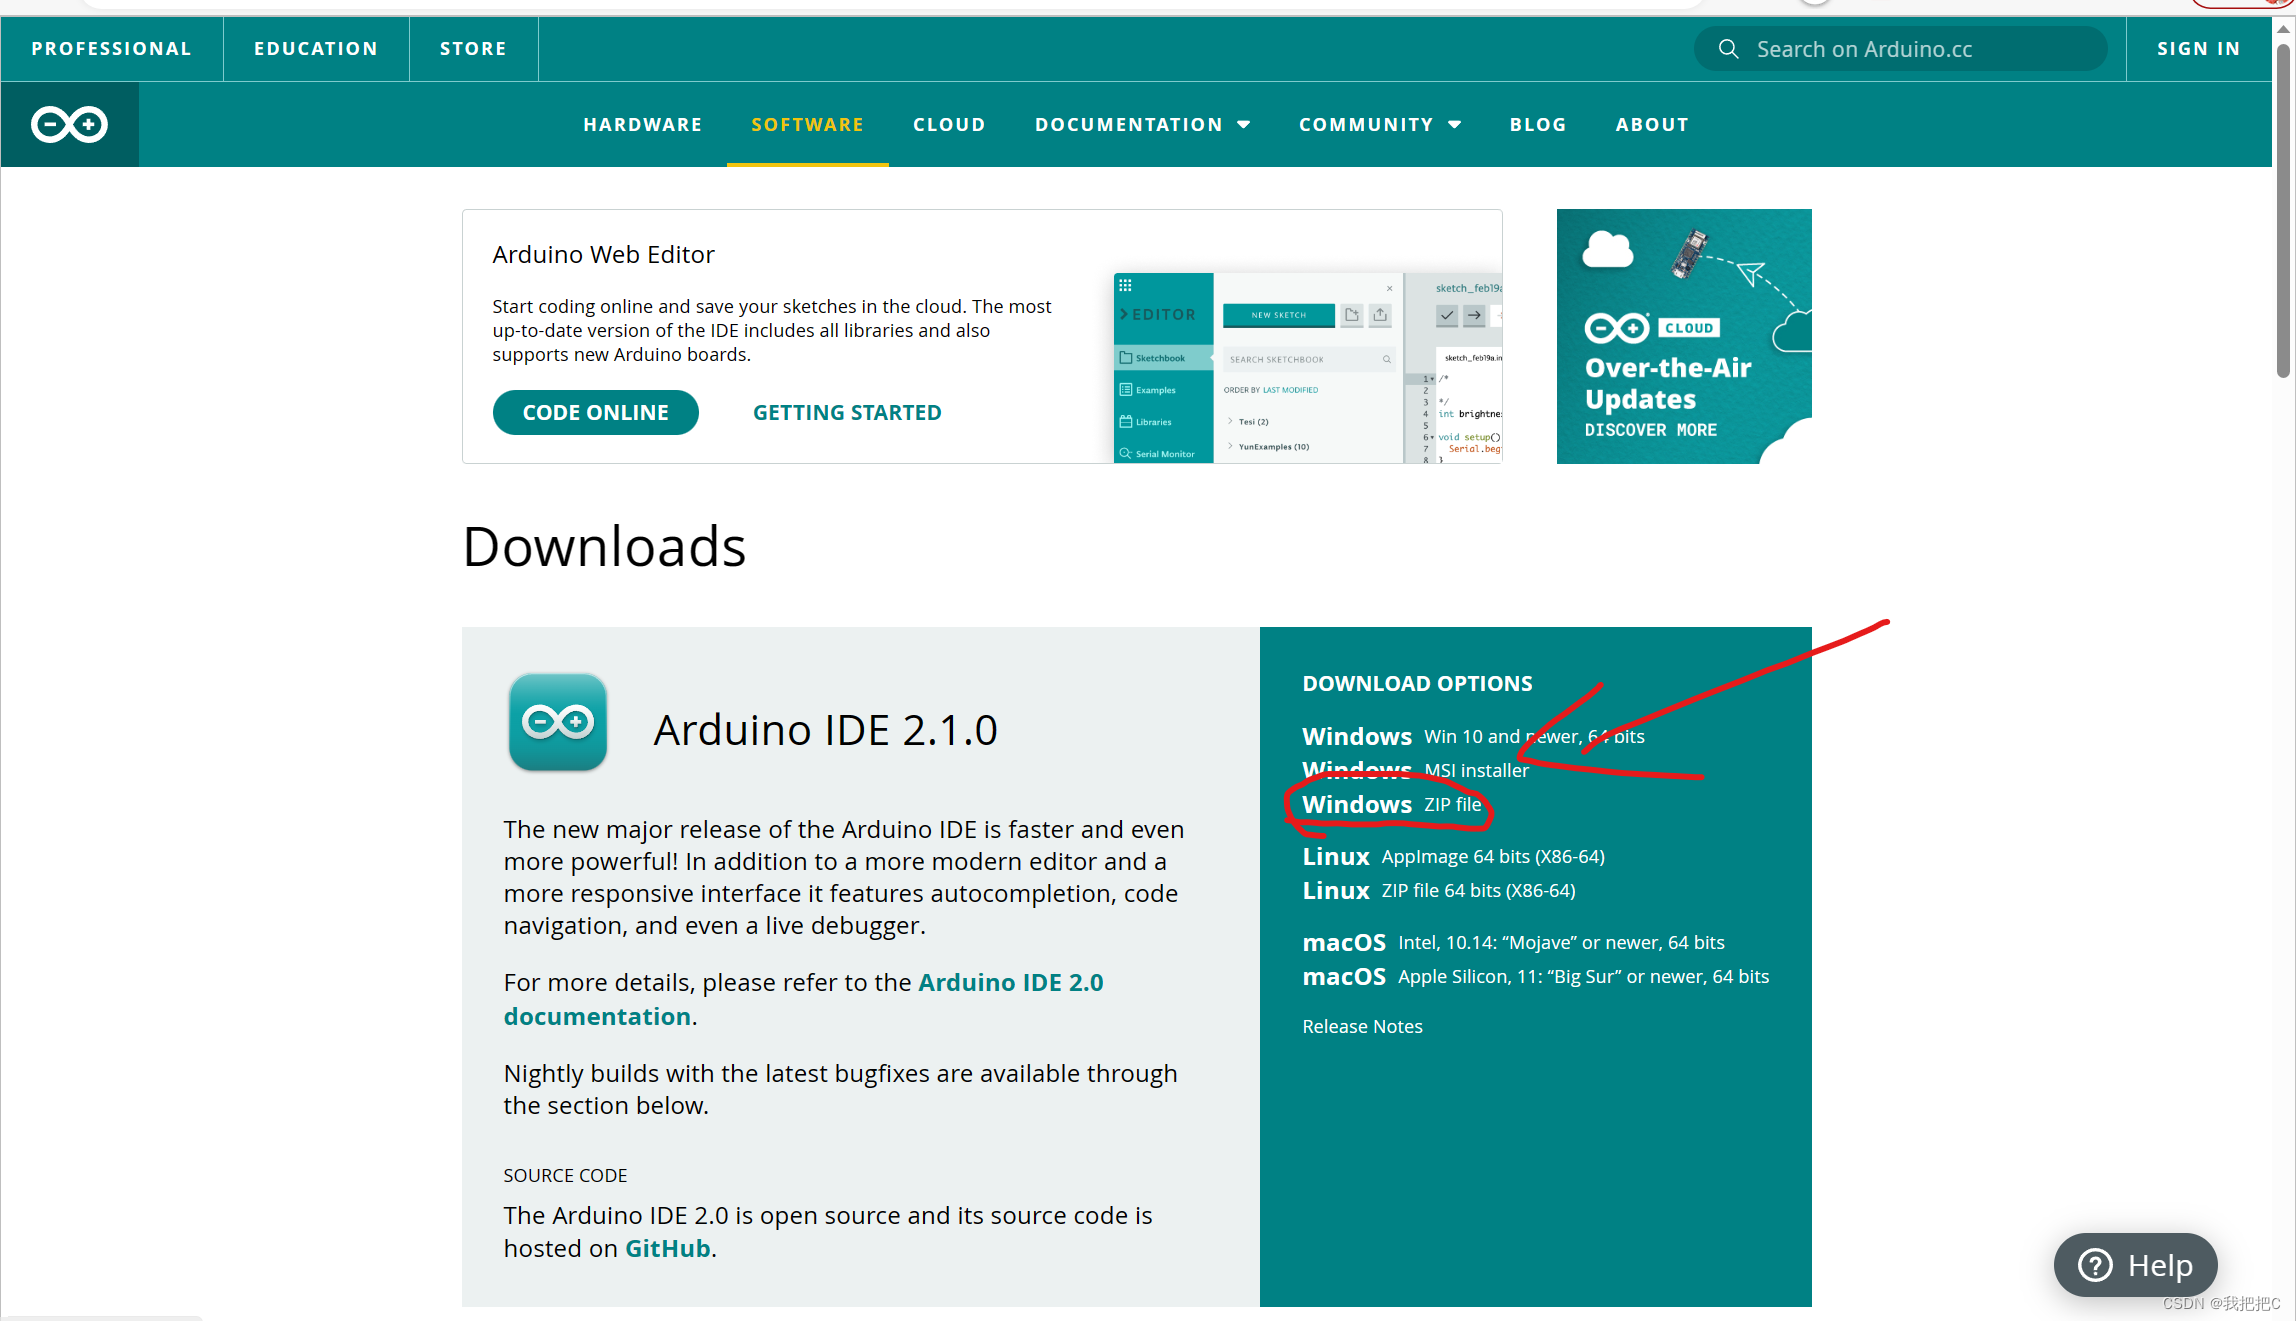Expand the Documentation dropdown arrow
The width and height of the screenshot is (2296, 1321).
point(1244,125)
